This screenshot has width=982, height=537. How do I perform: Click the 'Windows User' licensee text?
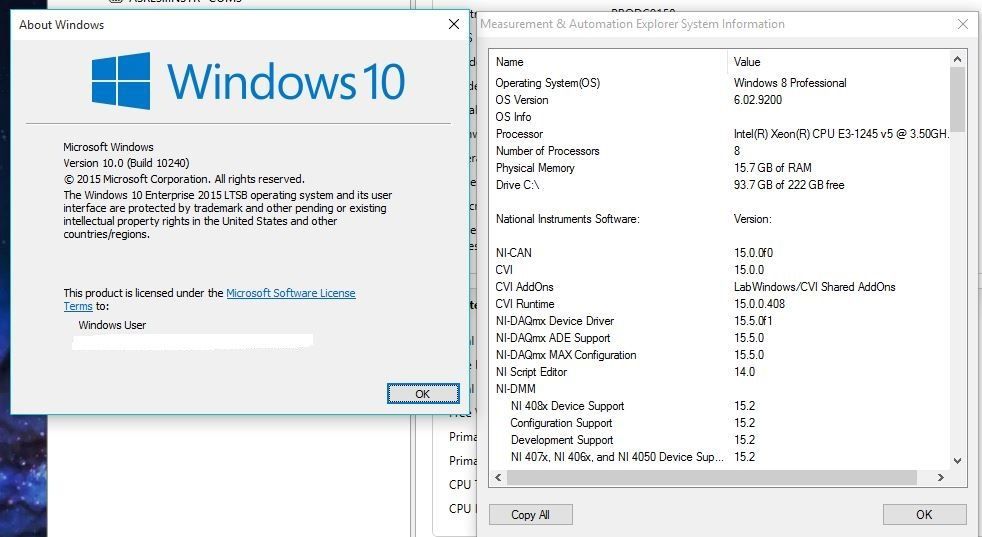pos(112,325)
